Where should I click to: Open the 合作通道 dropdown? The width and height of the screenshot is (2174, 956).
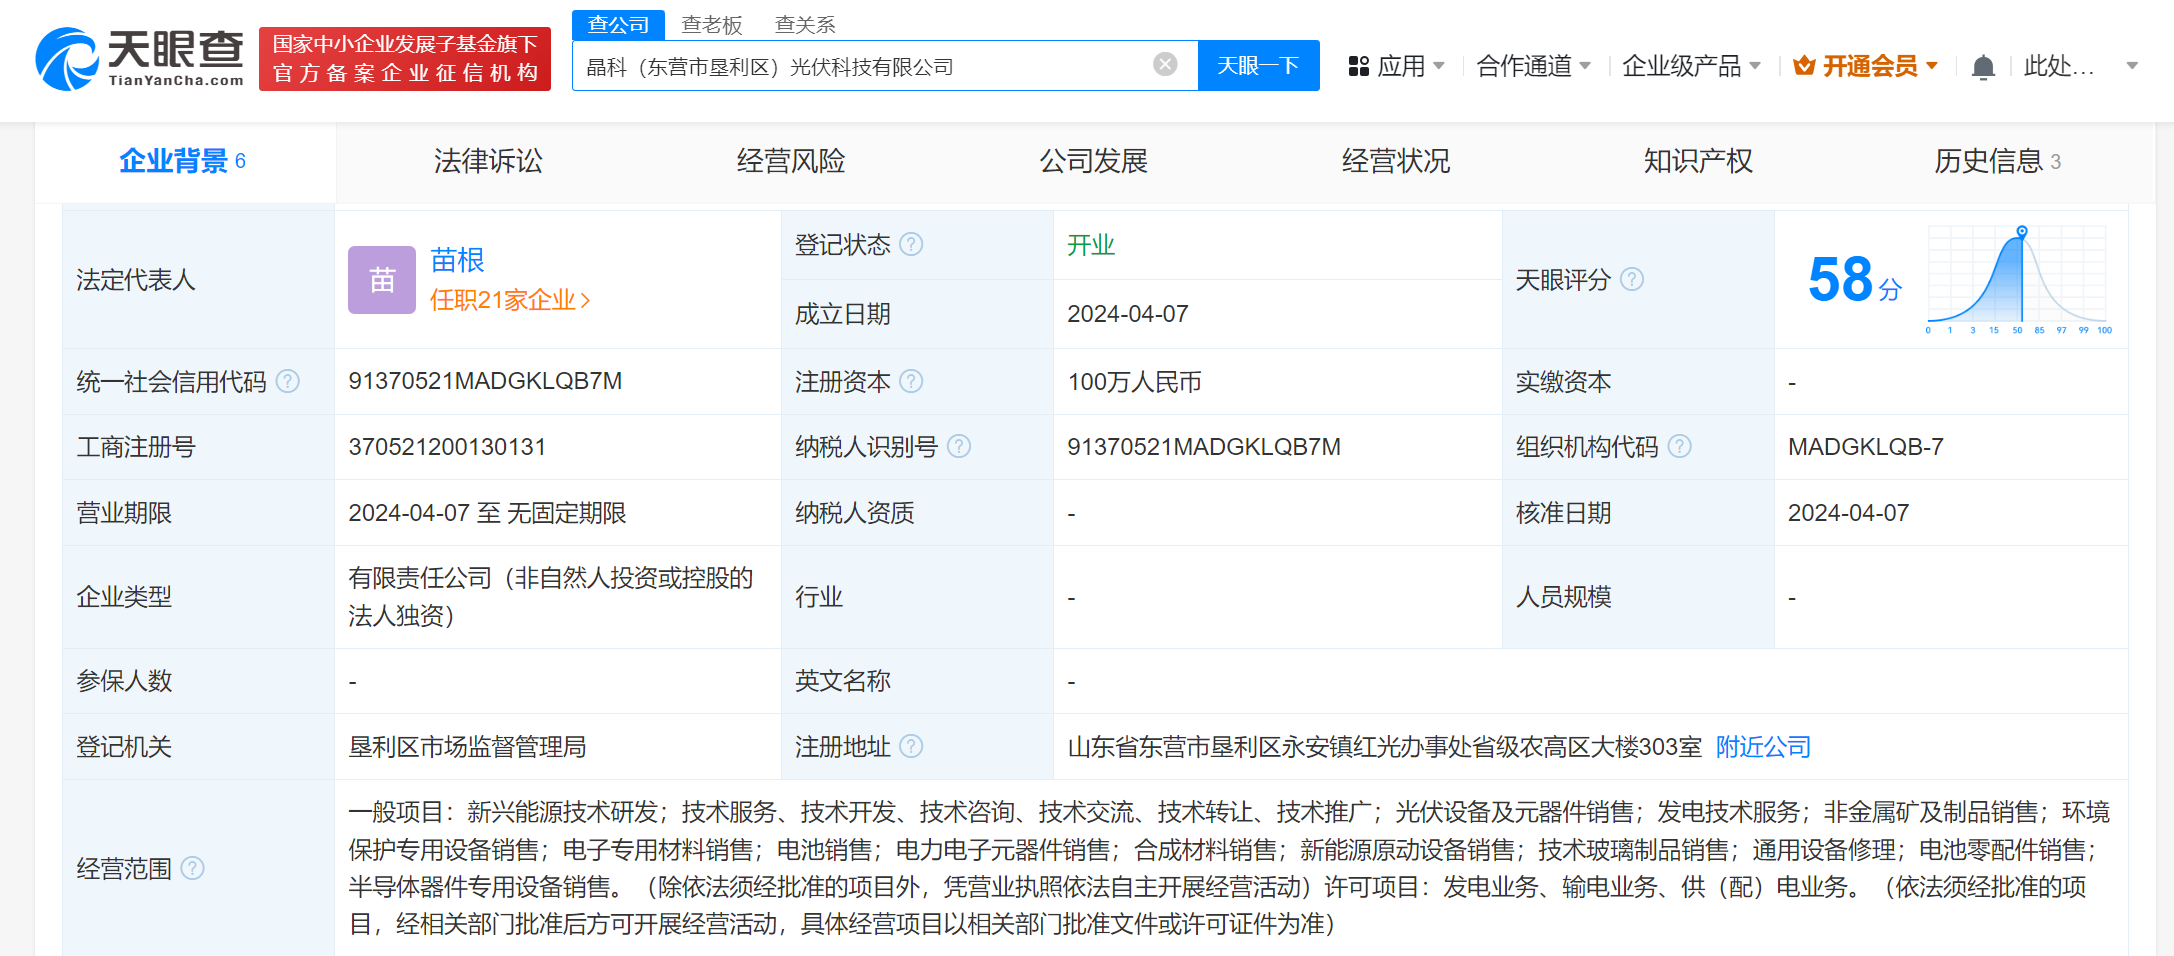(1526, 65)
